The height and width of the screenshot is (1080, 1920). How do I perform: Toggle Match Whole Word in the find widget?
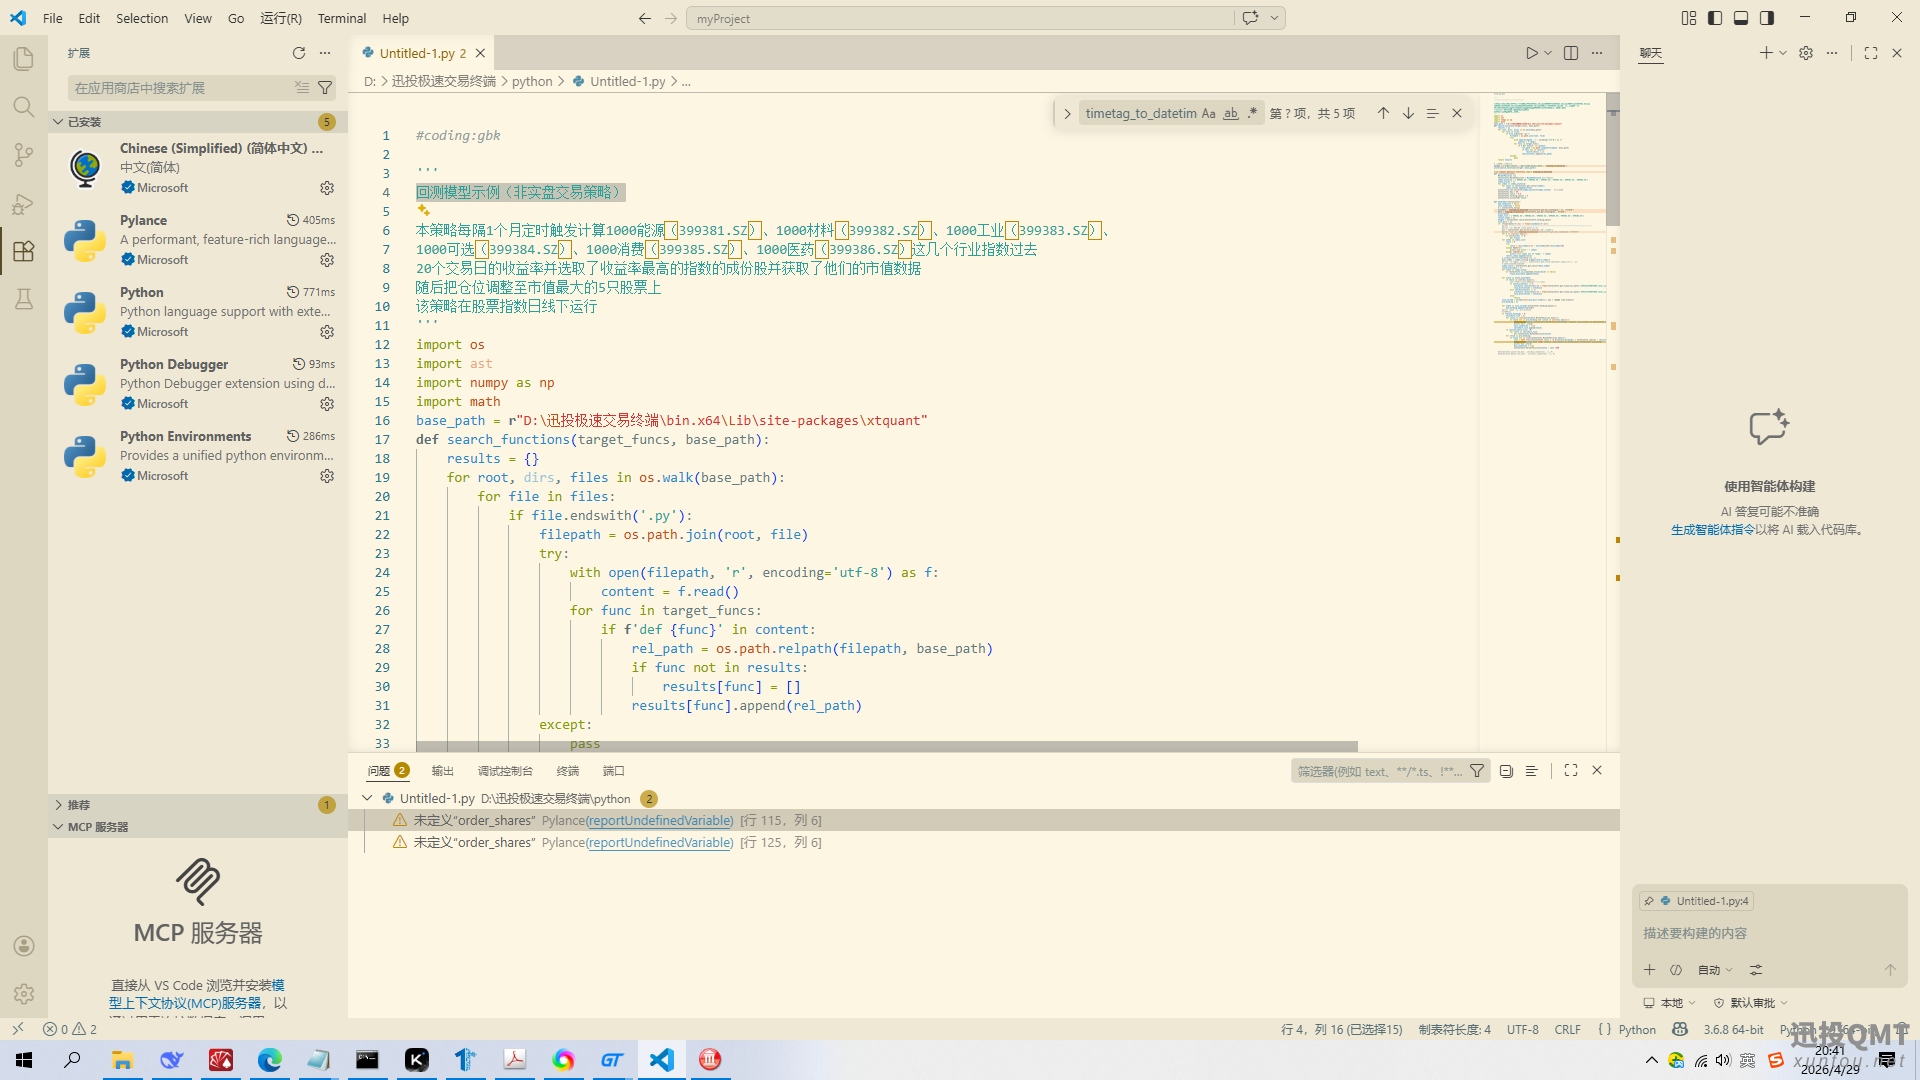coord(1230,113)
